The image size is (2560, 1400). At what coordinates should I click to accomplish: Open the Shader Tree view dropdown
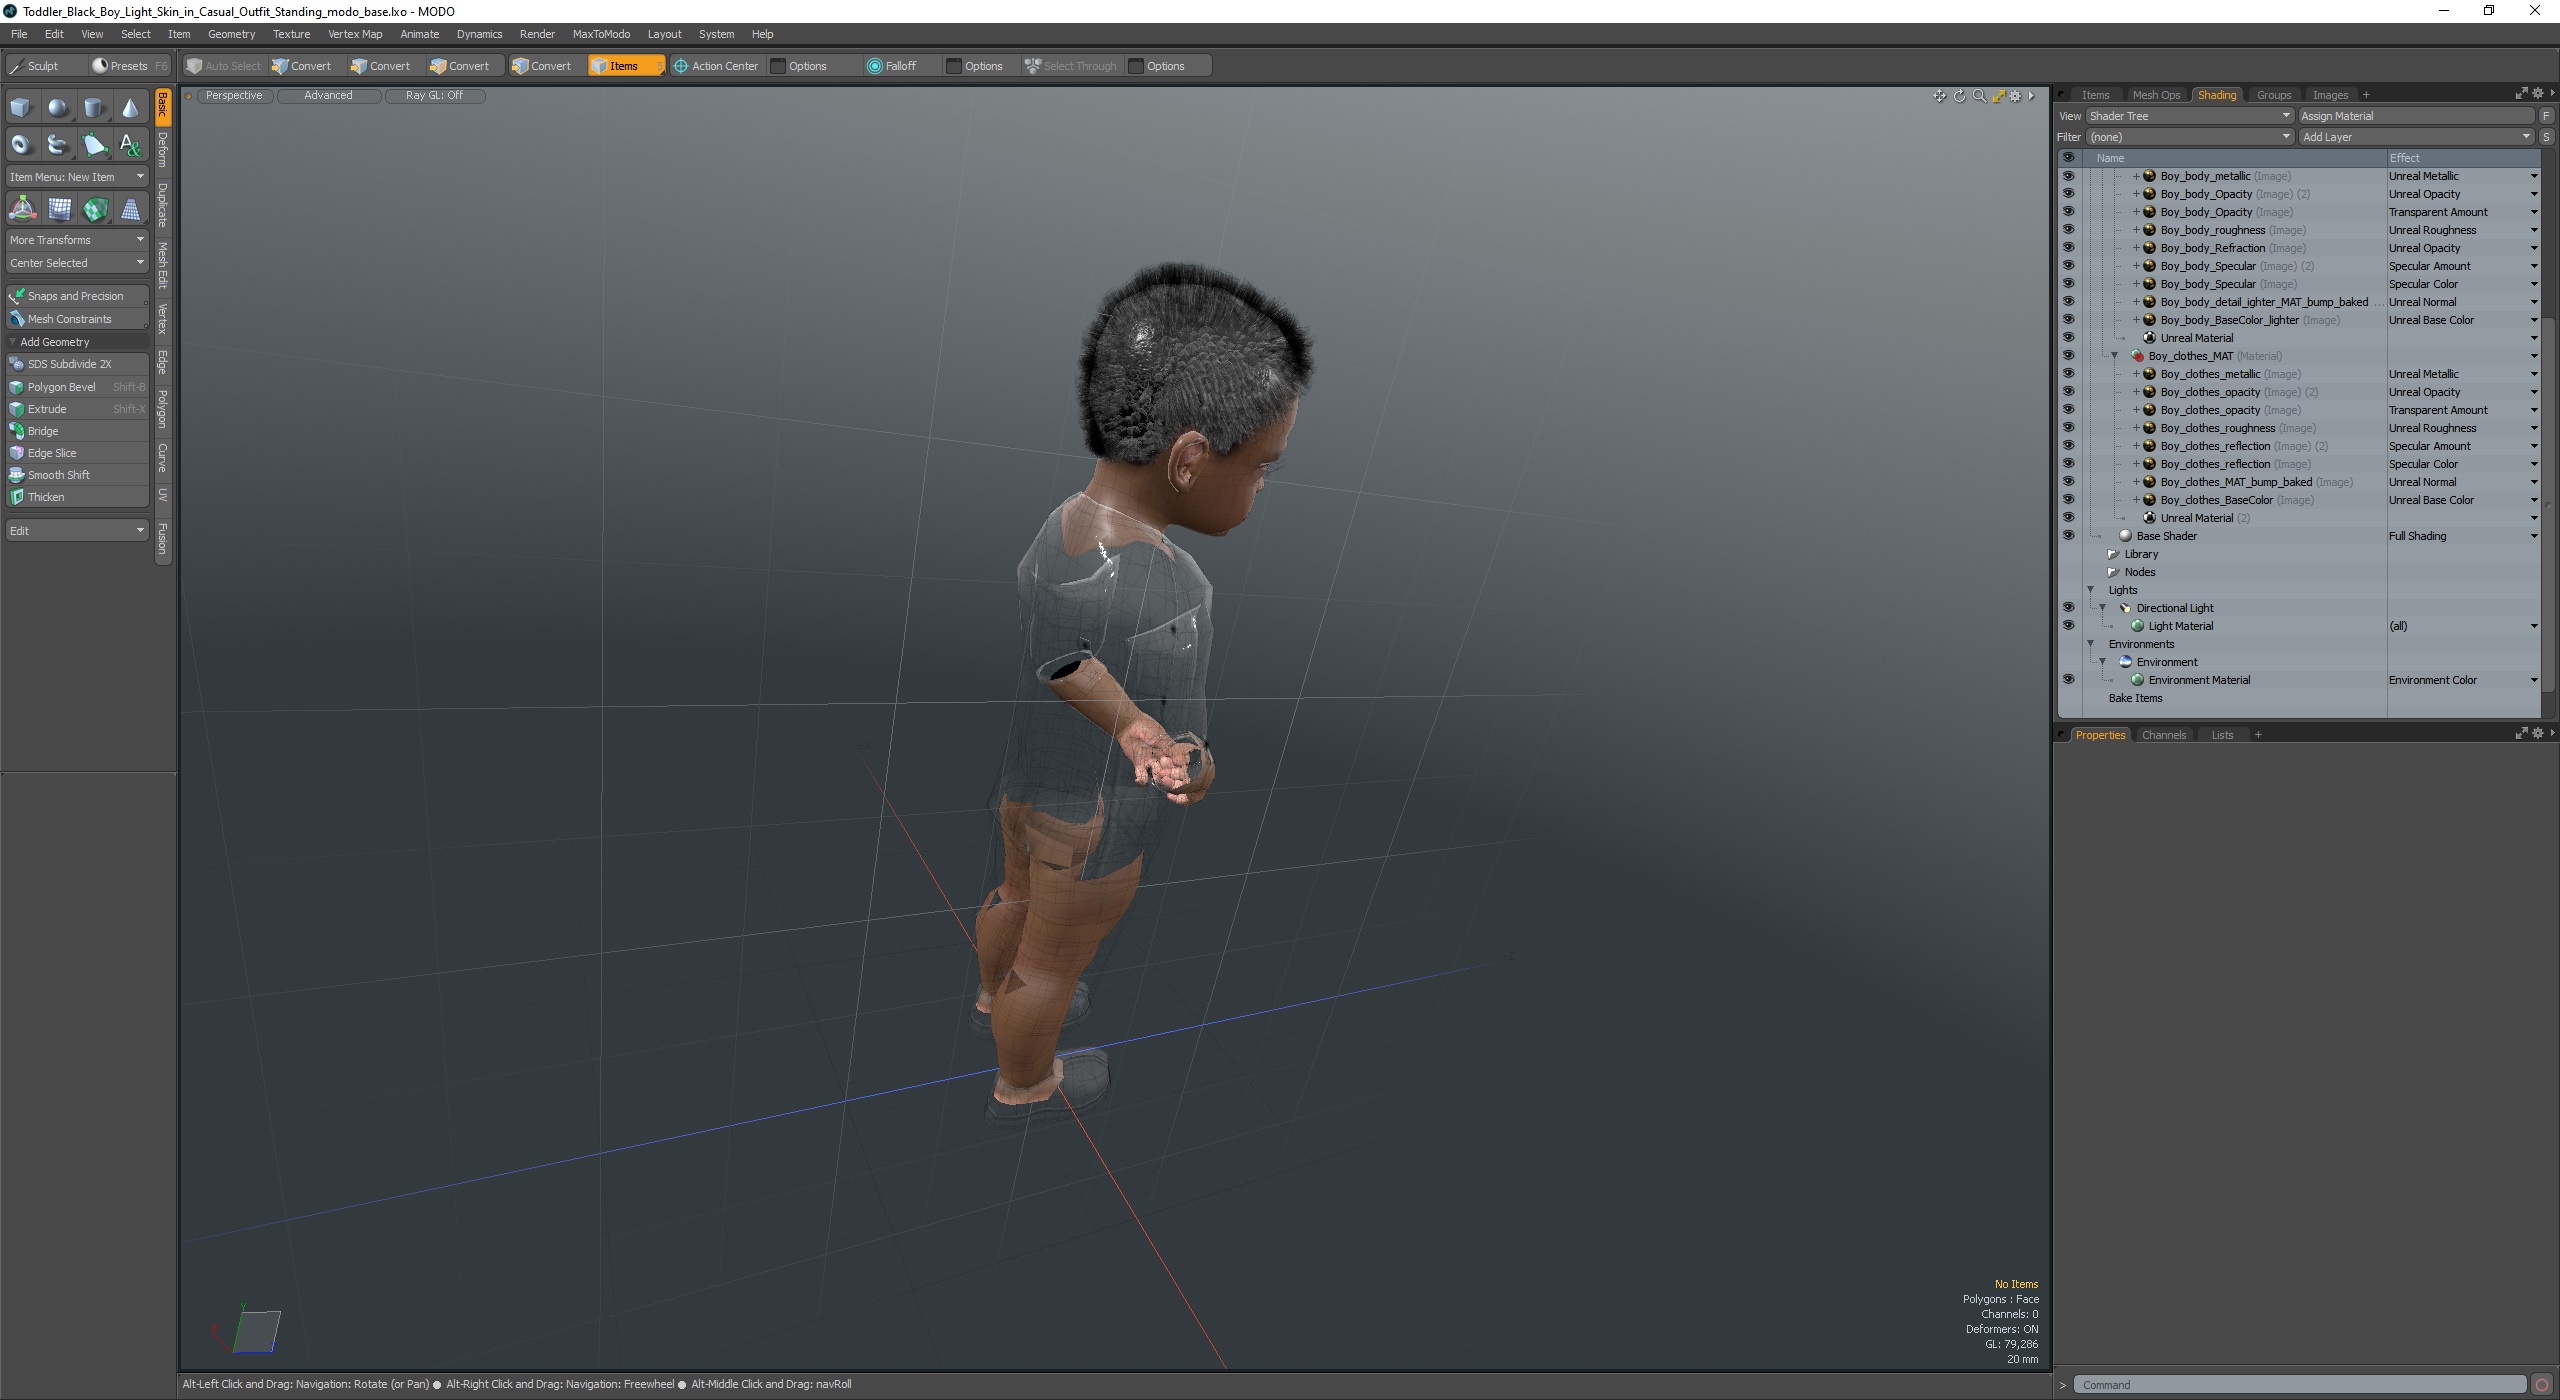pyautogui.click(x=2189, y=116)
